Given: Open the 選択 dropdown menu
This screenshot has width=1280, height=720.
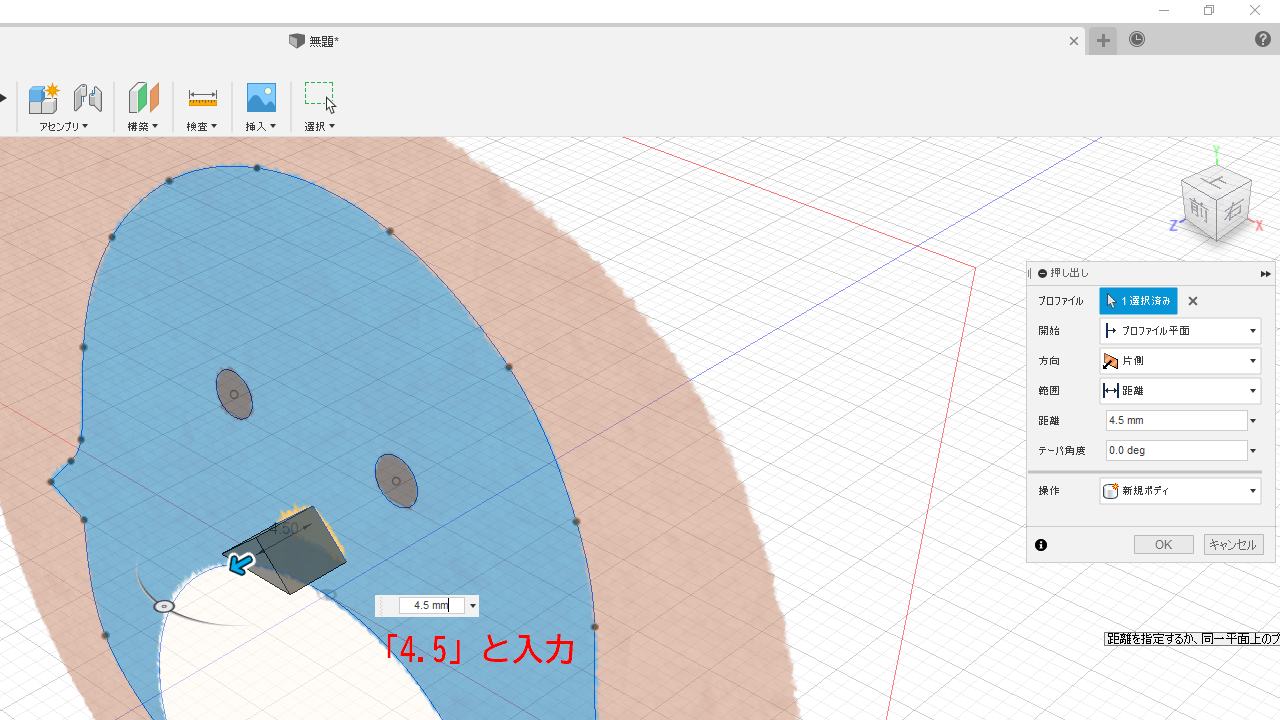Looking at the screenshot, I should point(319,126).
